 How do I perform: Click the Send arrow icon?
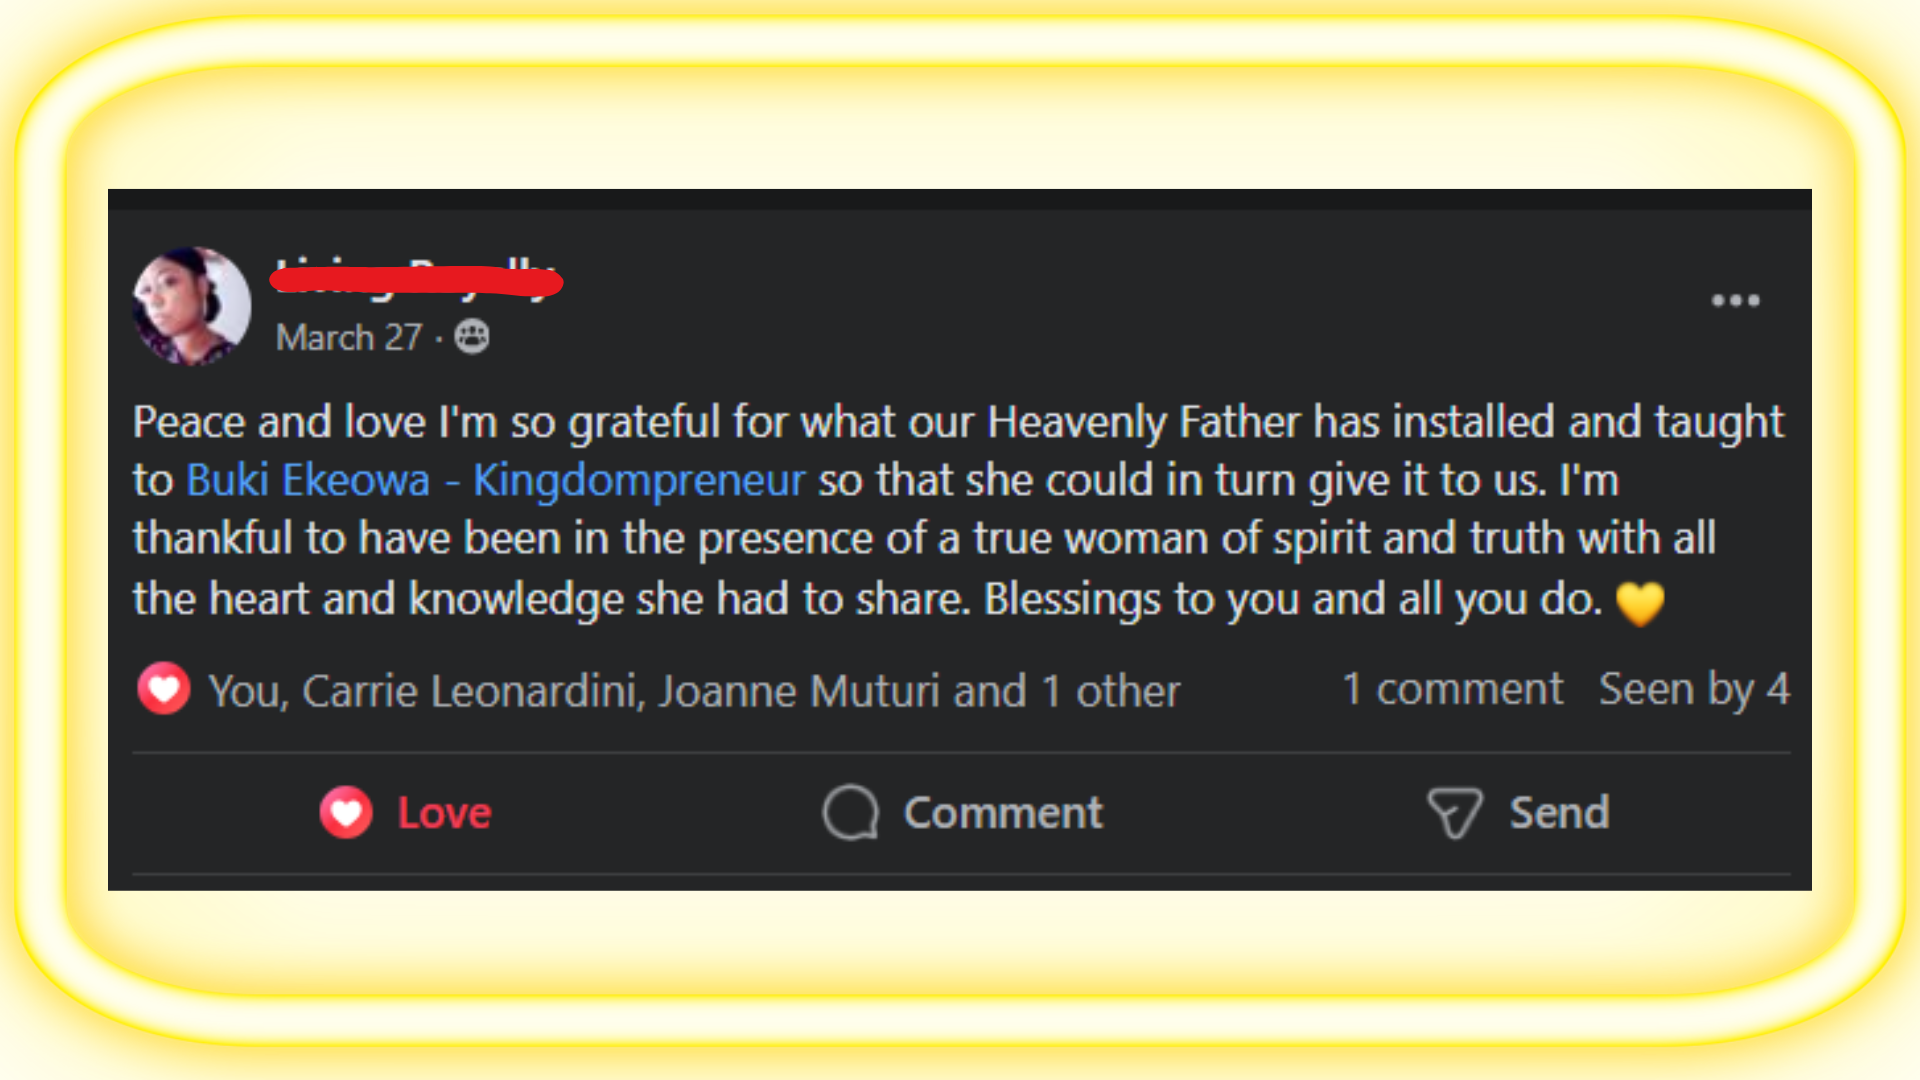point(1454,812)
